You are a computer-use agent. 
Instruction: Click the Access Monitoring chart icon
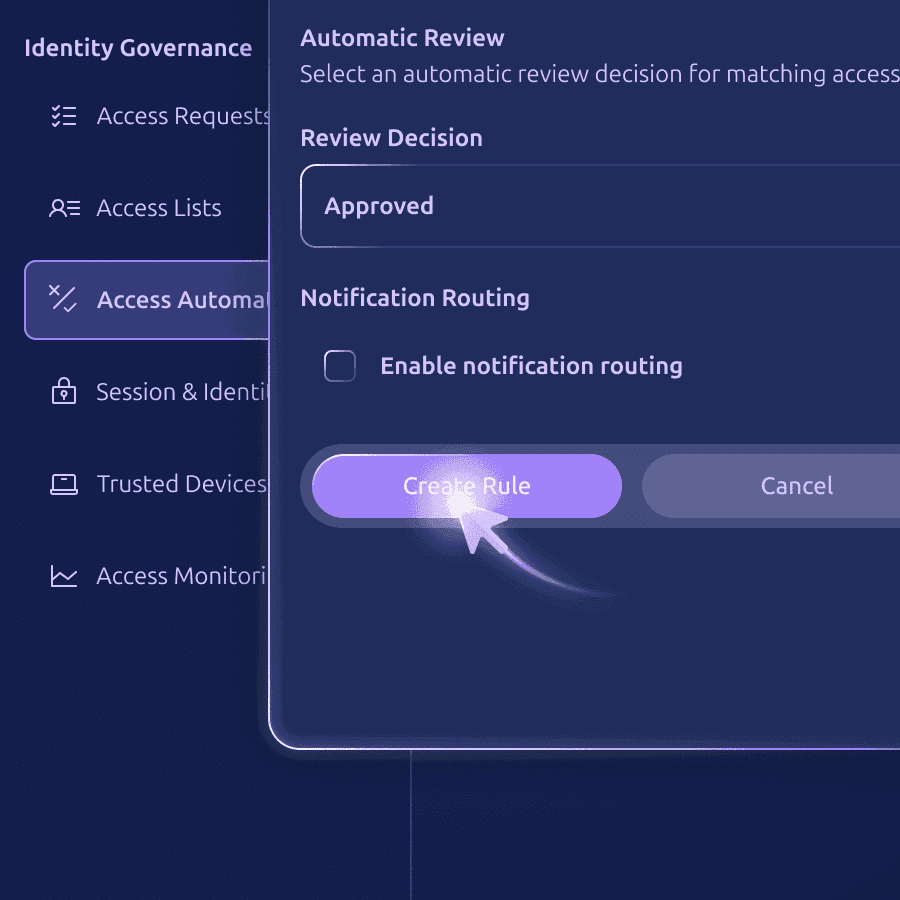tap(64, 577)
